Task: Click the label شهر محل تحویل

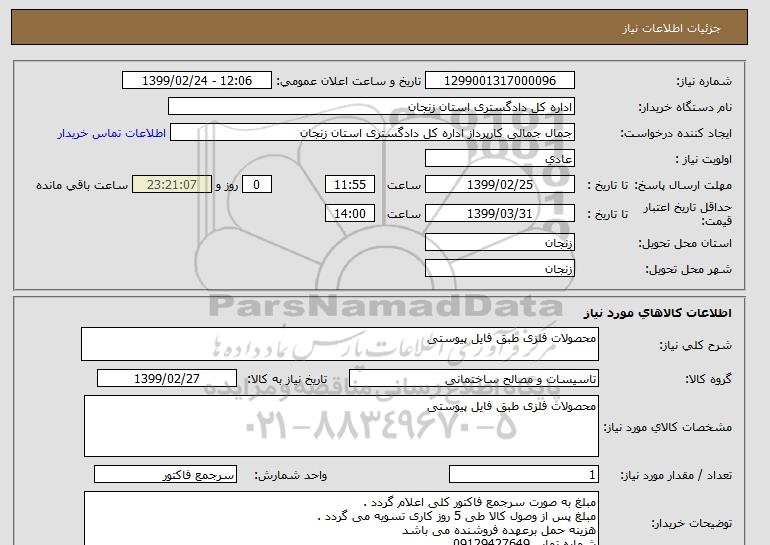Action: pyautogui.click(x=688, y=270)
